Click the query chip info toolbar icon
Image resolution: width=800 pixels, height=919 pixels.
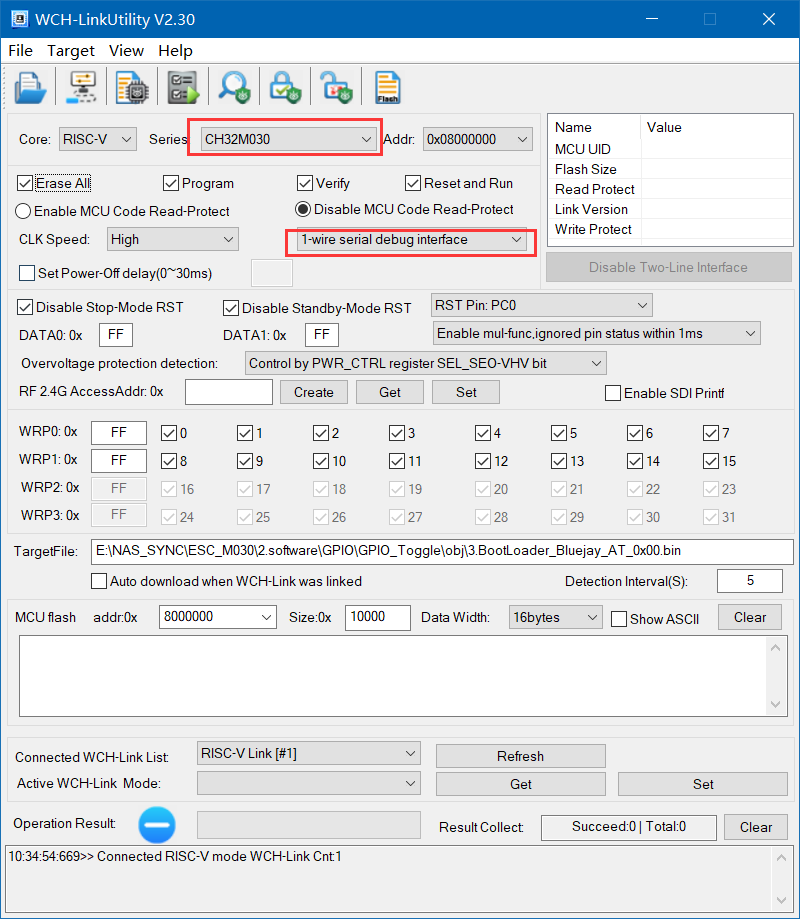coord(131,88)
